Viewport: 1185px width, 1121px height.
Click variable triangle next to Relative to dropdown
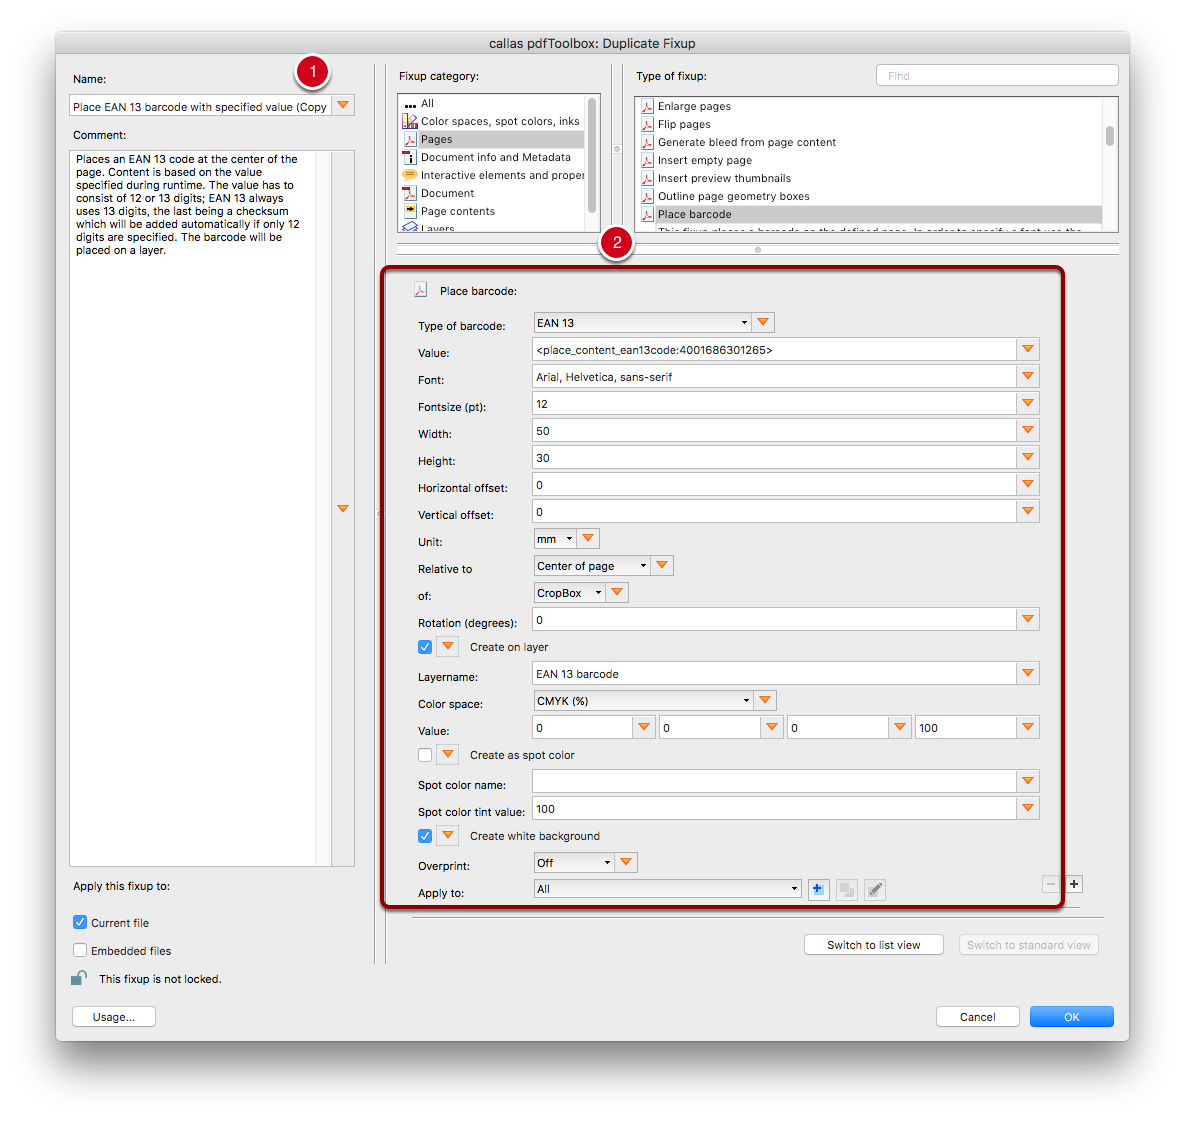(x=662, y=565)
